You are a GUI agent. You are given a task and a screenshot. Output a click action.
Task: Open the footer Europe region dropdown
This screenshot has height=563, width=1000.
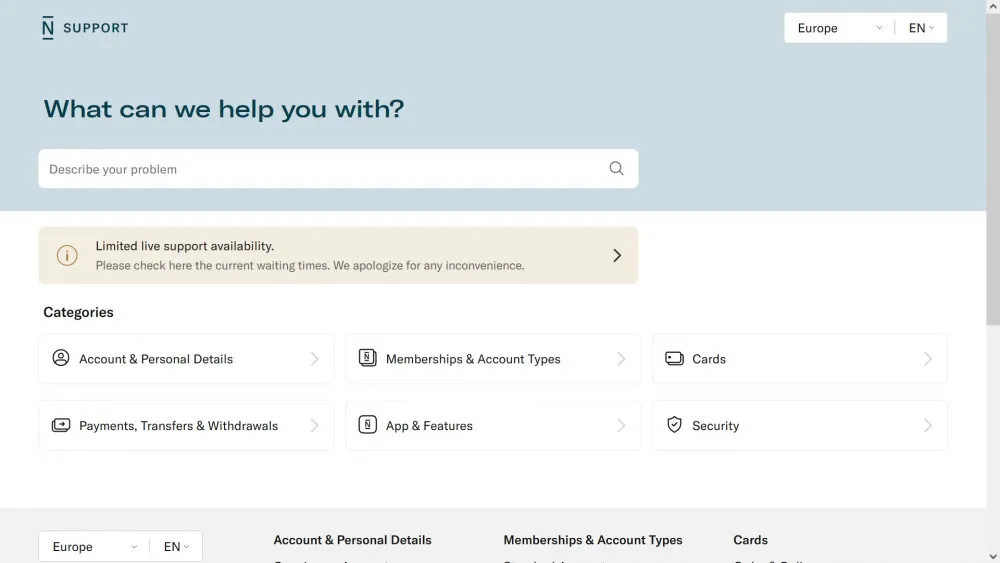tap(94, 546)
